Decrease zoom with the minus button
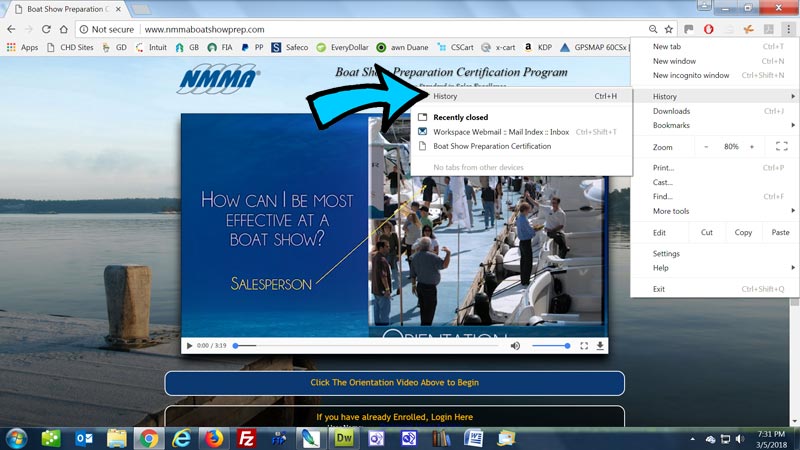 click(706, 146)
